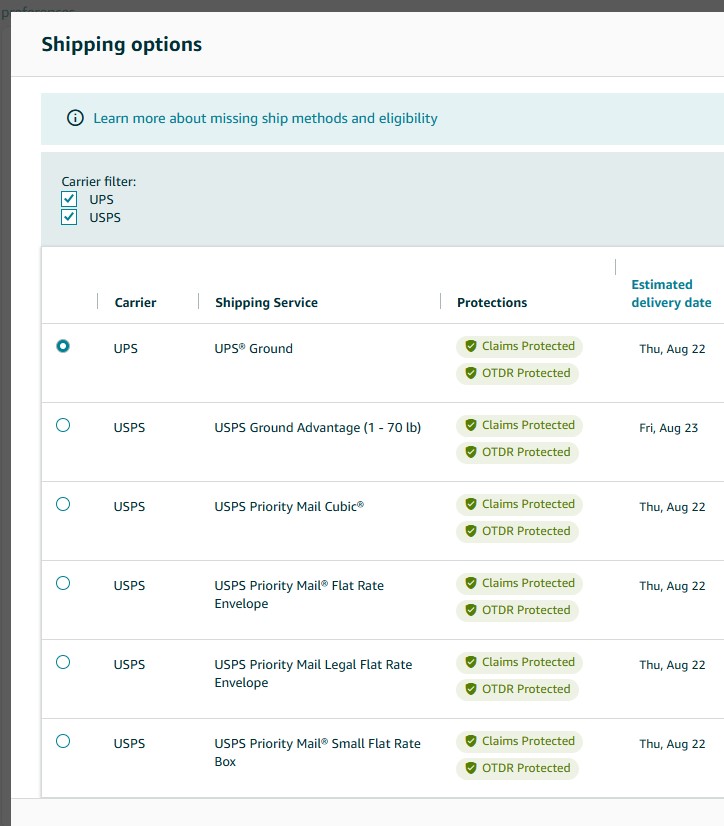Click OTDR Protected badge for Small Flat Rate Box
724x826 pixels.
pos(517,768)
